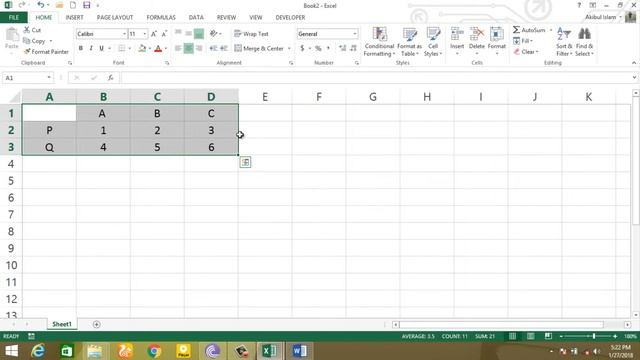Click the Undo icon in quick access toolbar

tap(40, 5)
